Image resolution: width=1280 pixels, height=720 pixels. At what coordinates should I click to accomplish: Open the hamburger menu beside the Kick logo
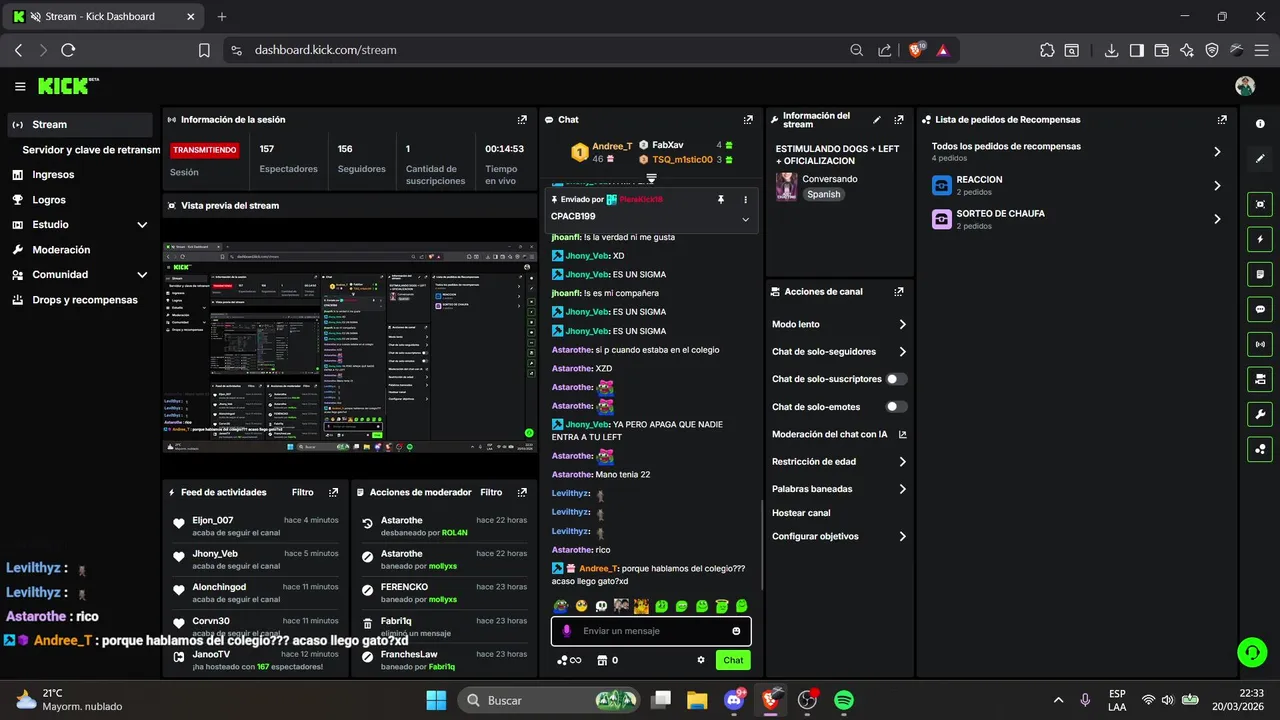click(x=20, y=86)
